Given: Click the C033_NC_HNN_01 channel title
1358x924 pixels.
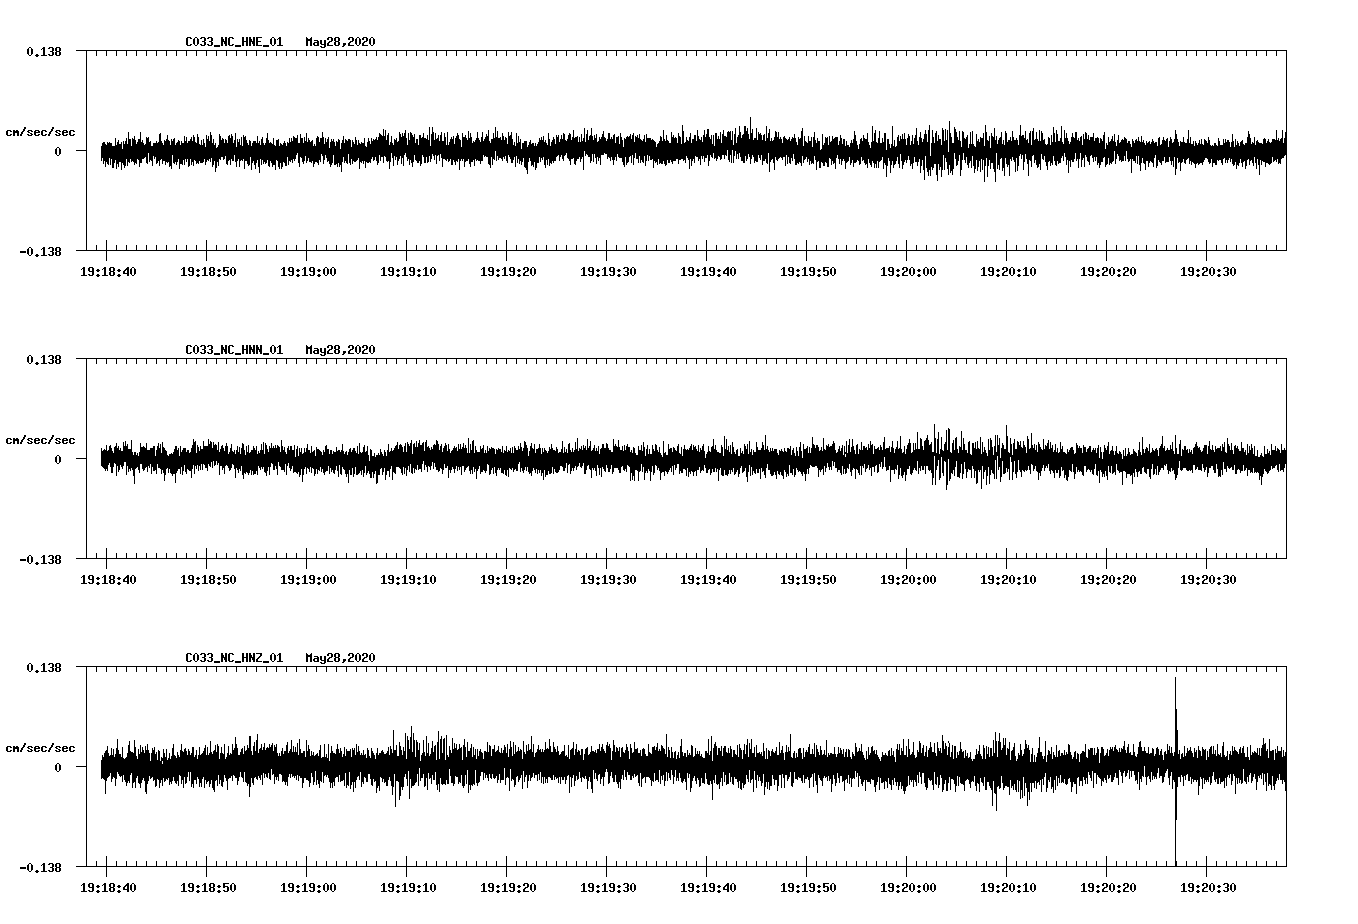Looking at the screenshot, I should pyautogui.click(x=234, y=350).
